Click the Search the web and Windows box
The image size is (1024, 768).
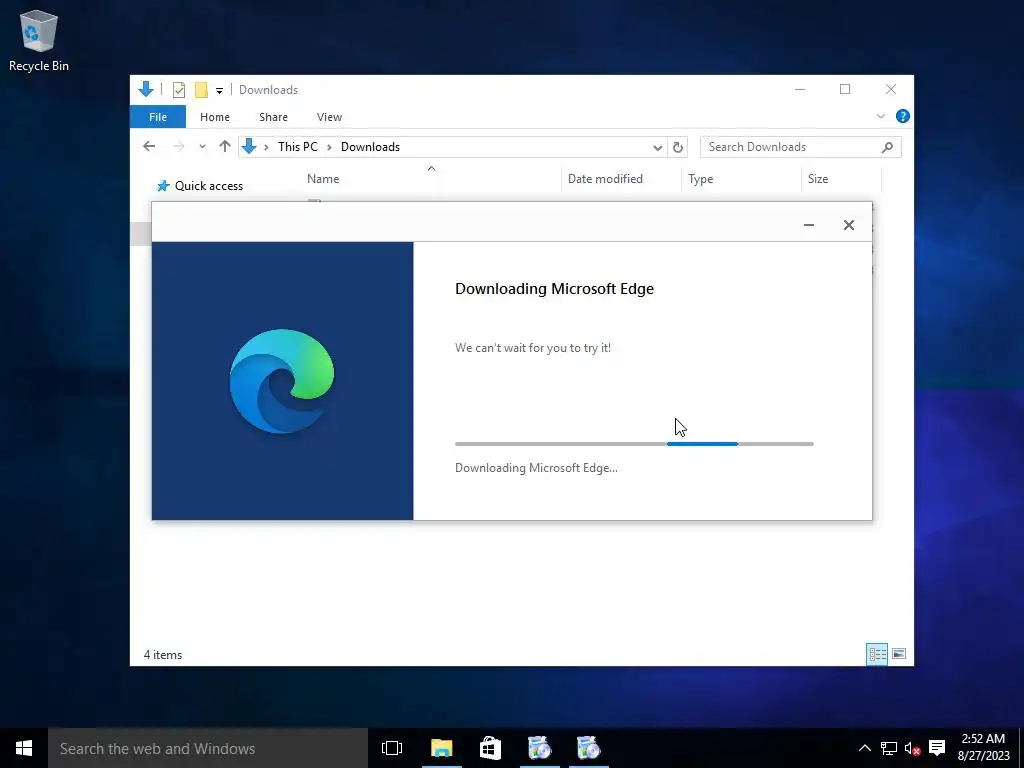[208, 748]
